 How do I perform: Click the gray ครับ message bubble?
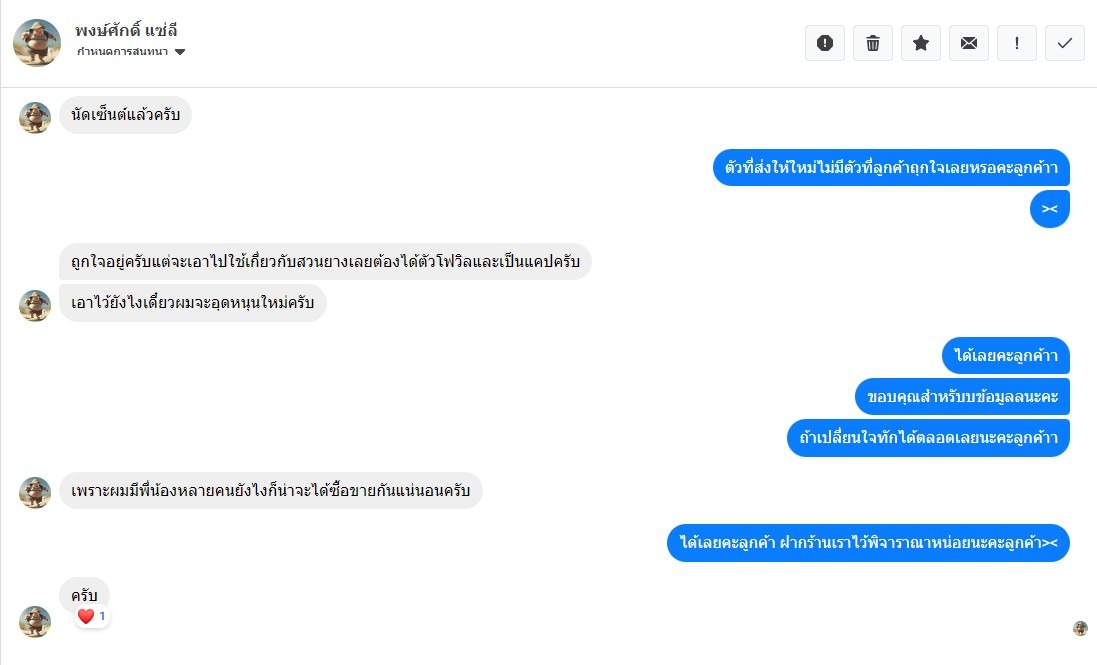[84, 594]
